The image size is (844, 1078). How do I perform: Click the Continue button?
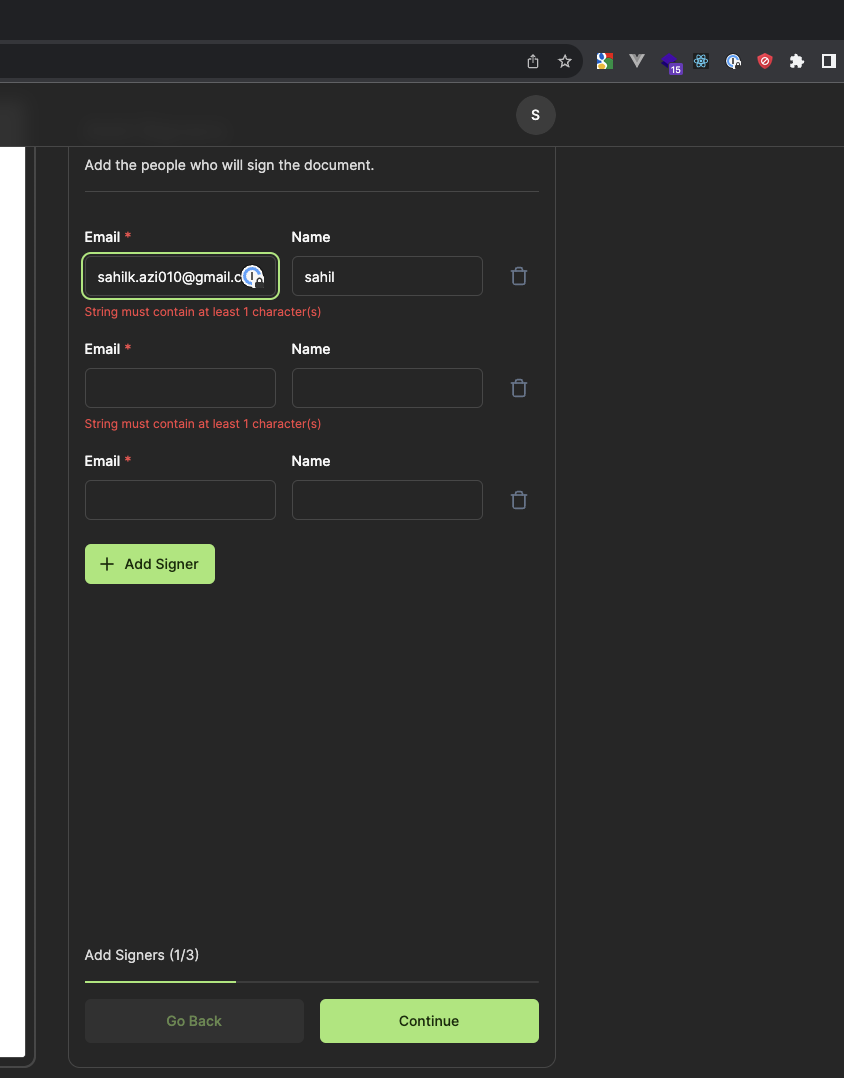[x=429, y=1021]
